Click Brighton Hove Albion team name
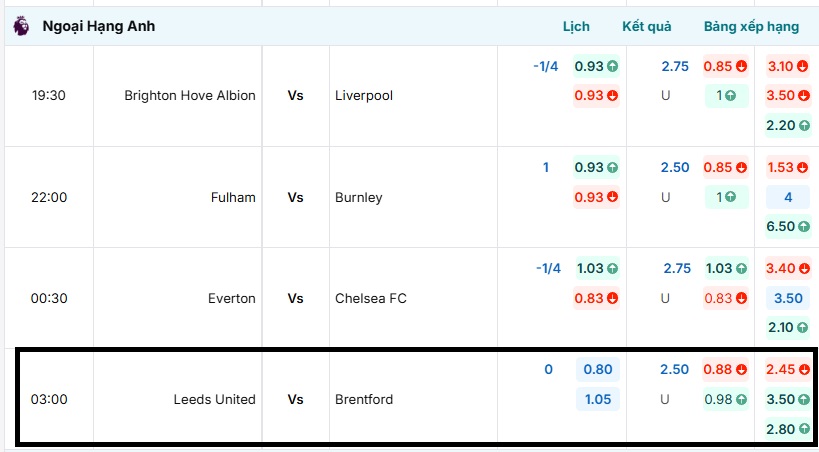819x452 pixels. pyautogui.click(x=190, y=96)
